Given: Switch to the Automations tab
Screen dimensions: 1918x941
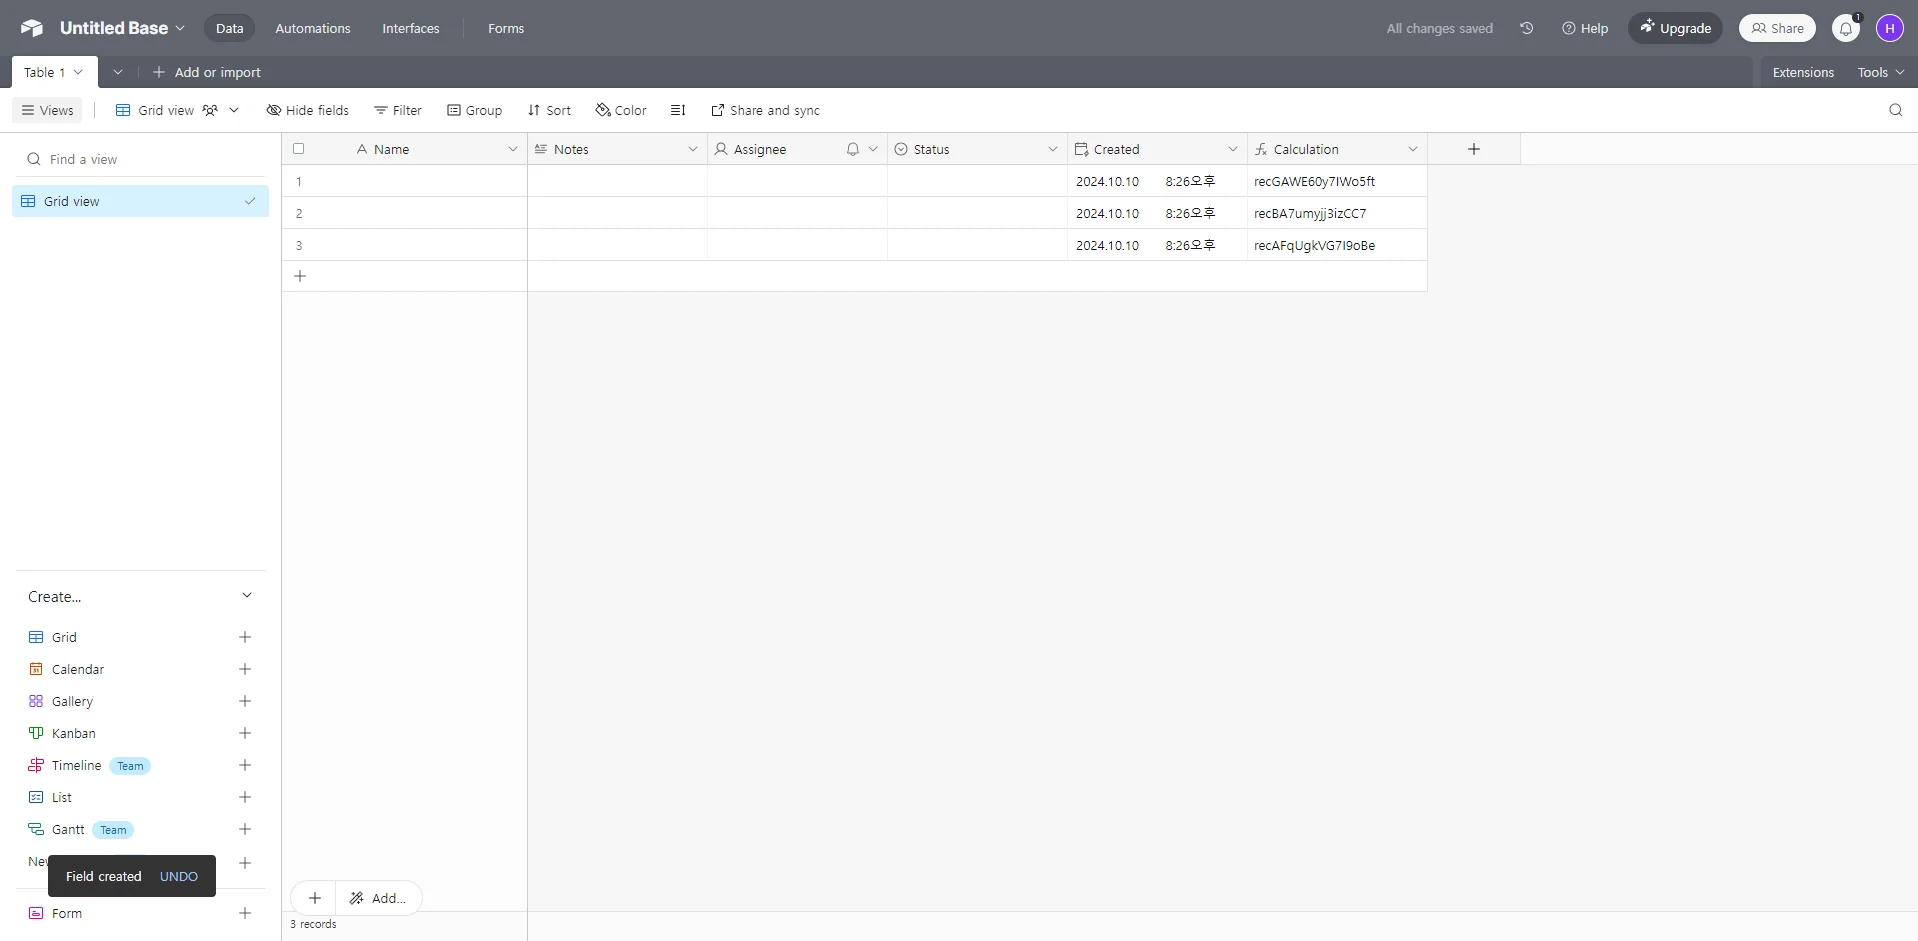Looking at the screenshot, I should [313, 28].
